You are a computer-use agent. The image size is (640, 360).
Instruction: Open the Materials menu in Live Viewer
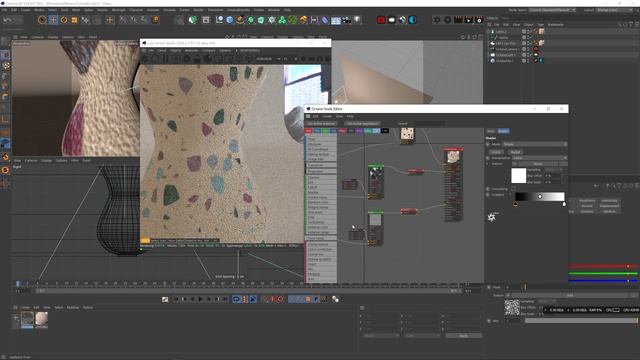click(191, 51)
